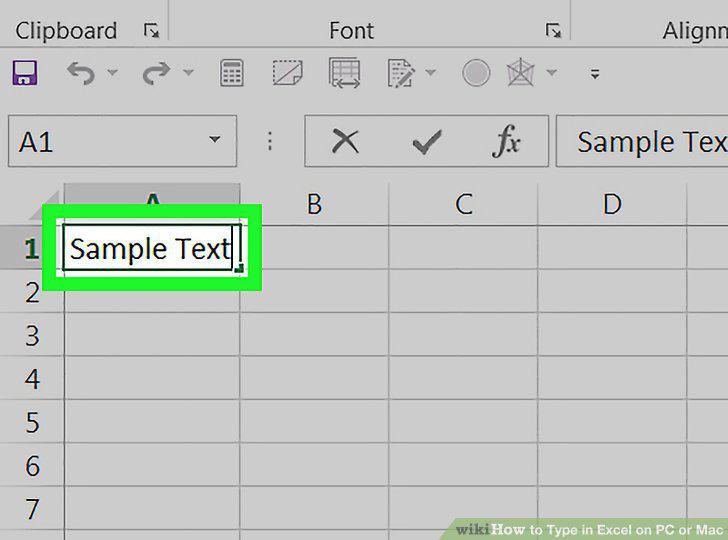Select row 6 header
This screenshot has height=540, width=728.
coord(32,465)
